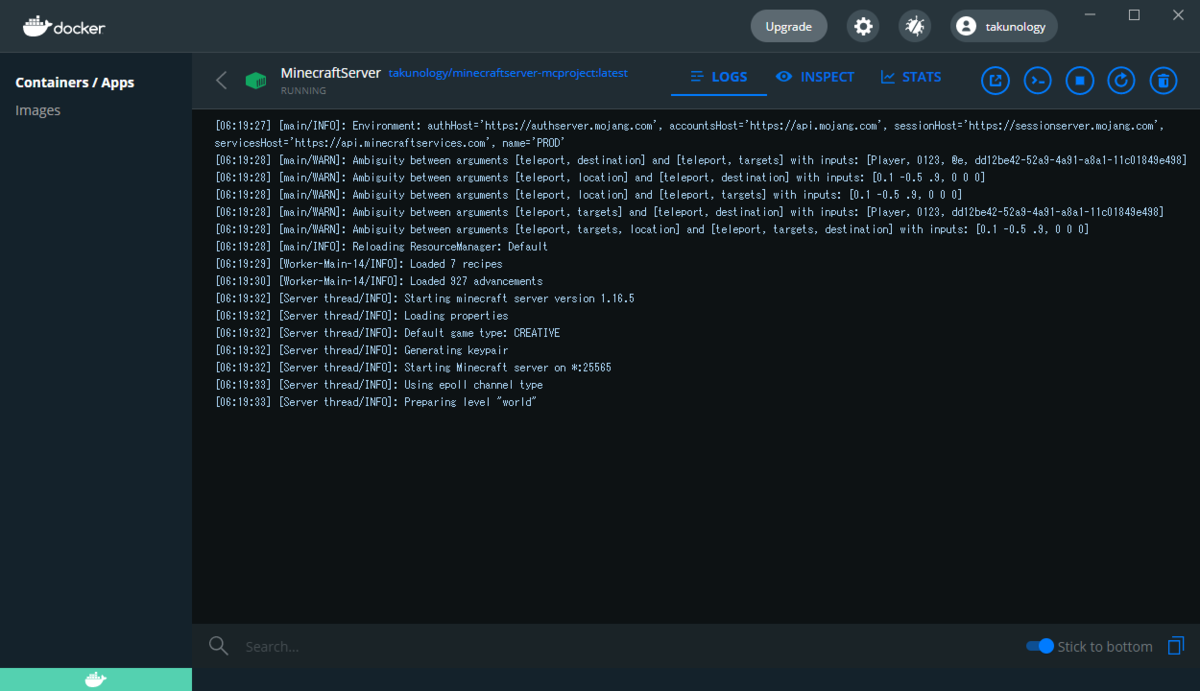Select the 'Loaded 927 advancements' log line

pos(379,281)
